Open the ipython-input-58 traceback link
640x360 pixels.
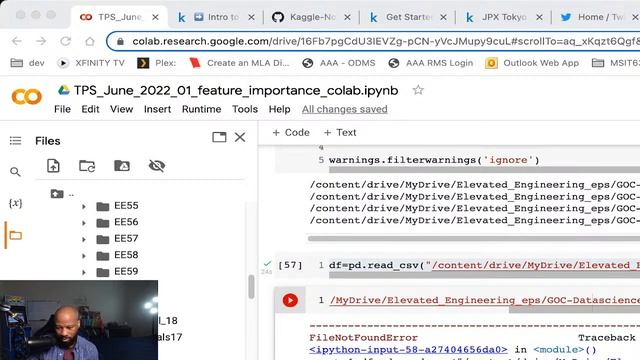tap(408, 350)
